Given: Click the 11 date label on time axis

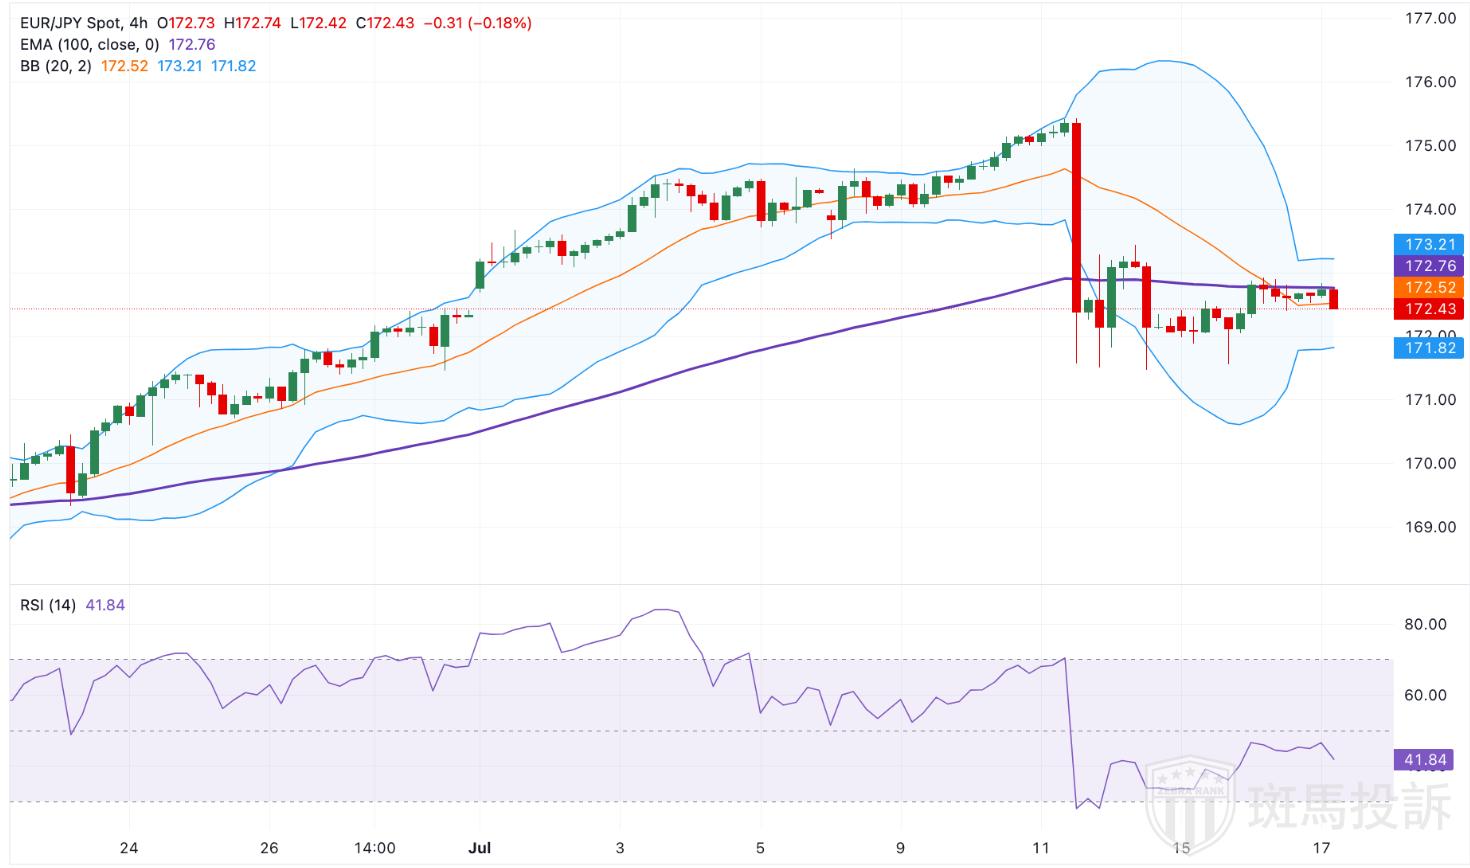Looking at the screenshot, I should [x=1042, y=848].
